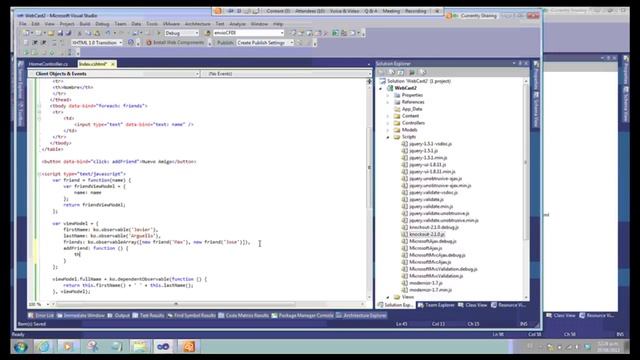The height and width of the screenshot is (360, 640).
Task: Collapse the WebCast2 project node
Action: 381,88
